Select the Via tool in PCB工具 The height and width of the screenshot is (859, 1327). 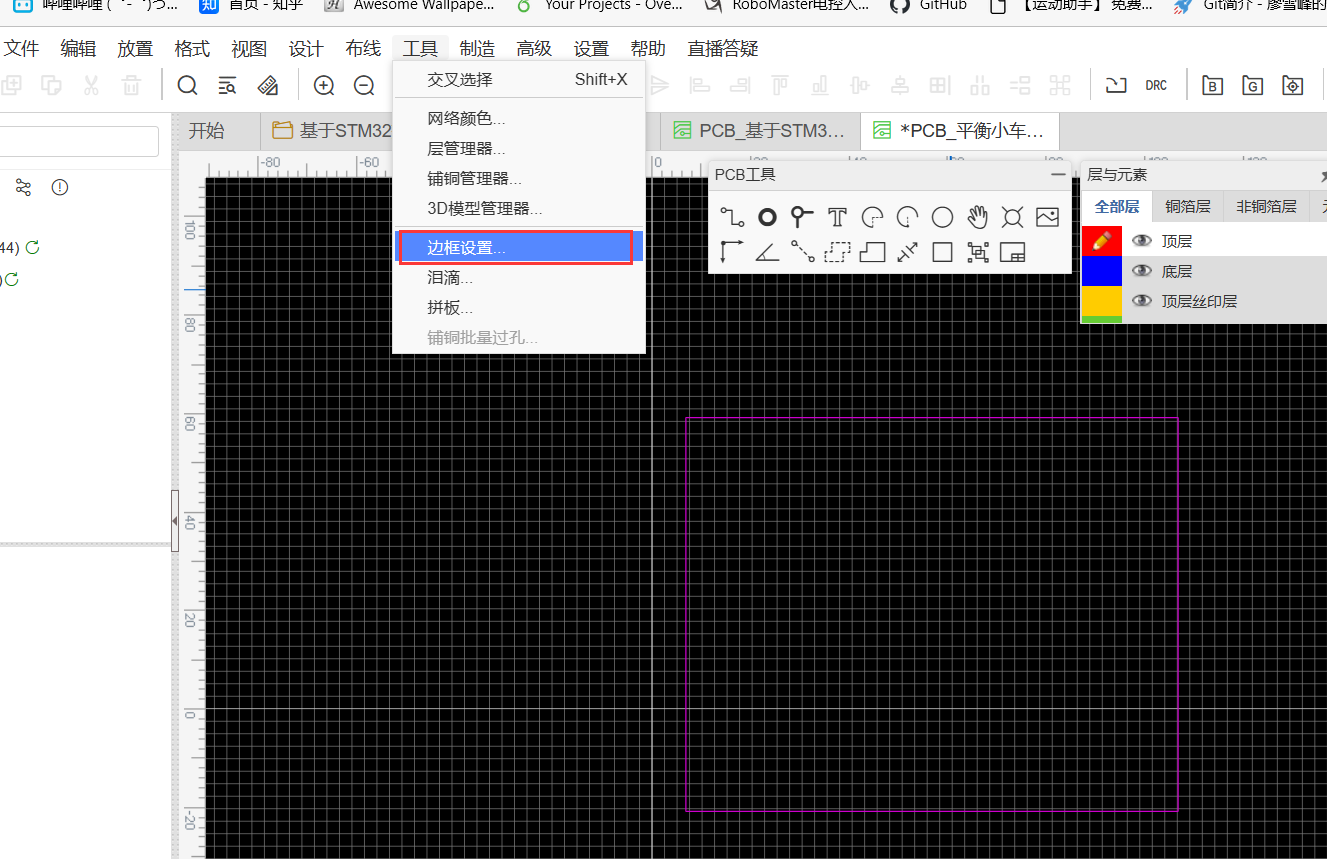[802, 217]
